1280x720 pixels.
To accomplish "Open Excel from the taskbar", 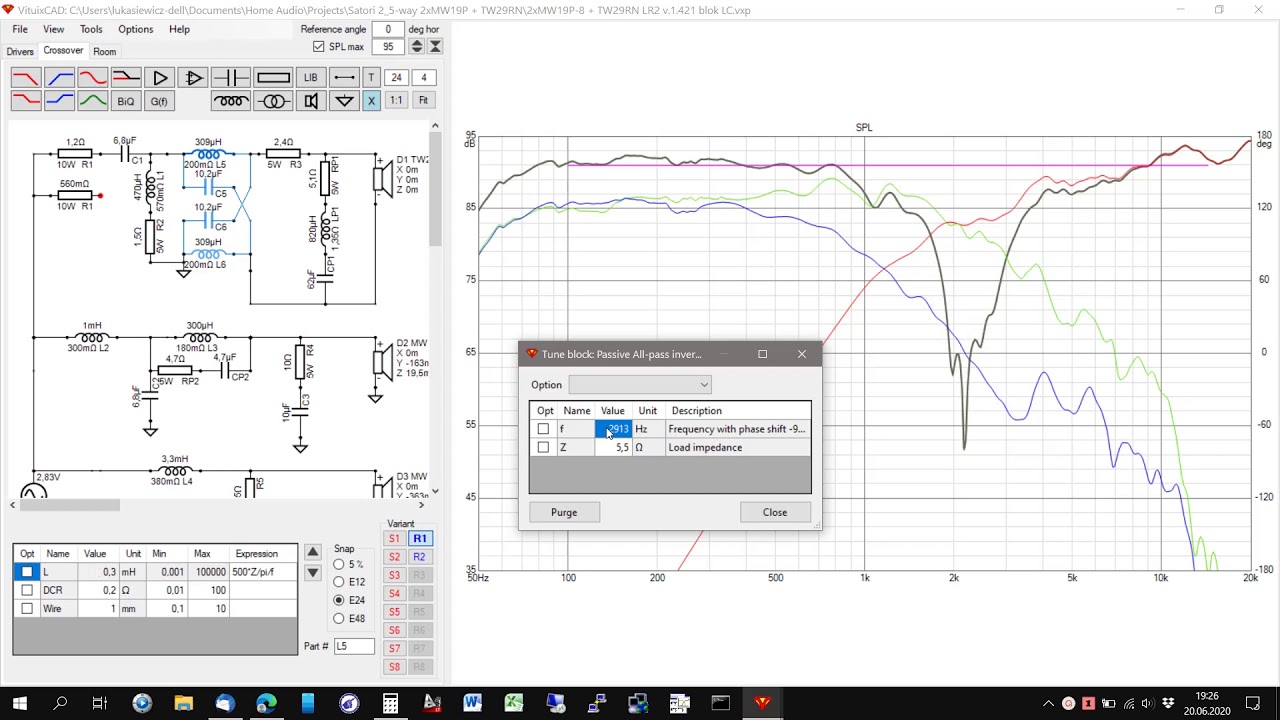I will (x=513, y=703).
